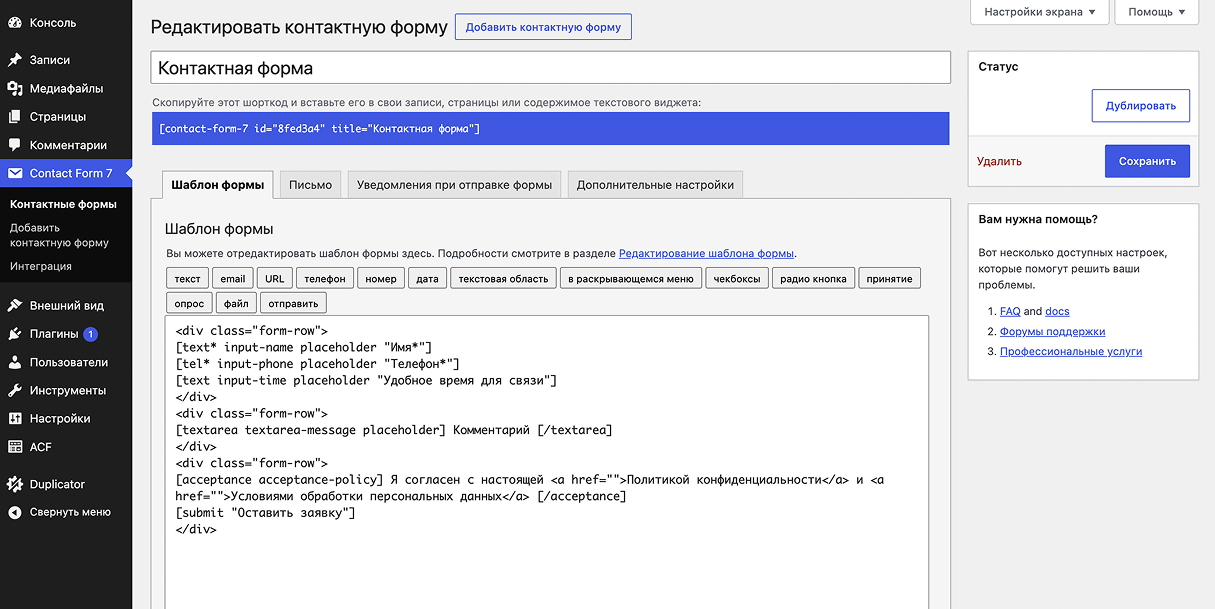Screen dimensions: 1215x609
Task: Open the Комментарии menu item
Action: [66, 145]
